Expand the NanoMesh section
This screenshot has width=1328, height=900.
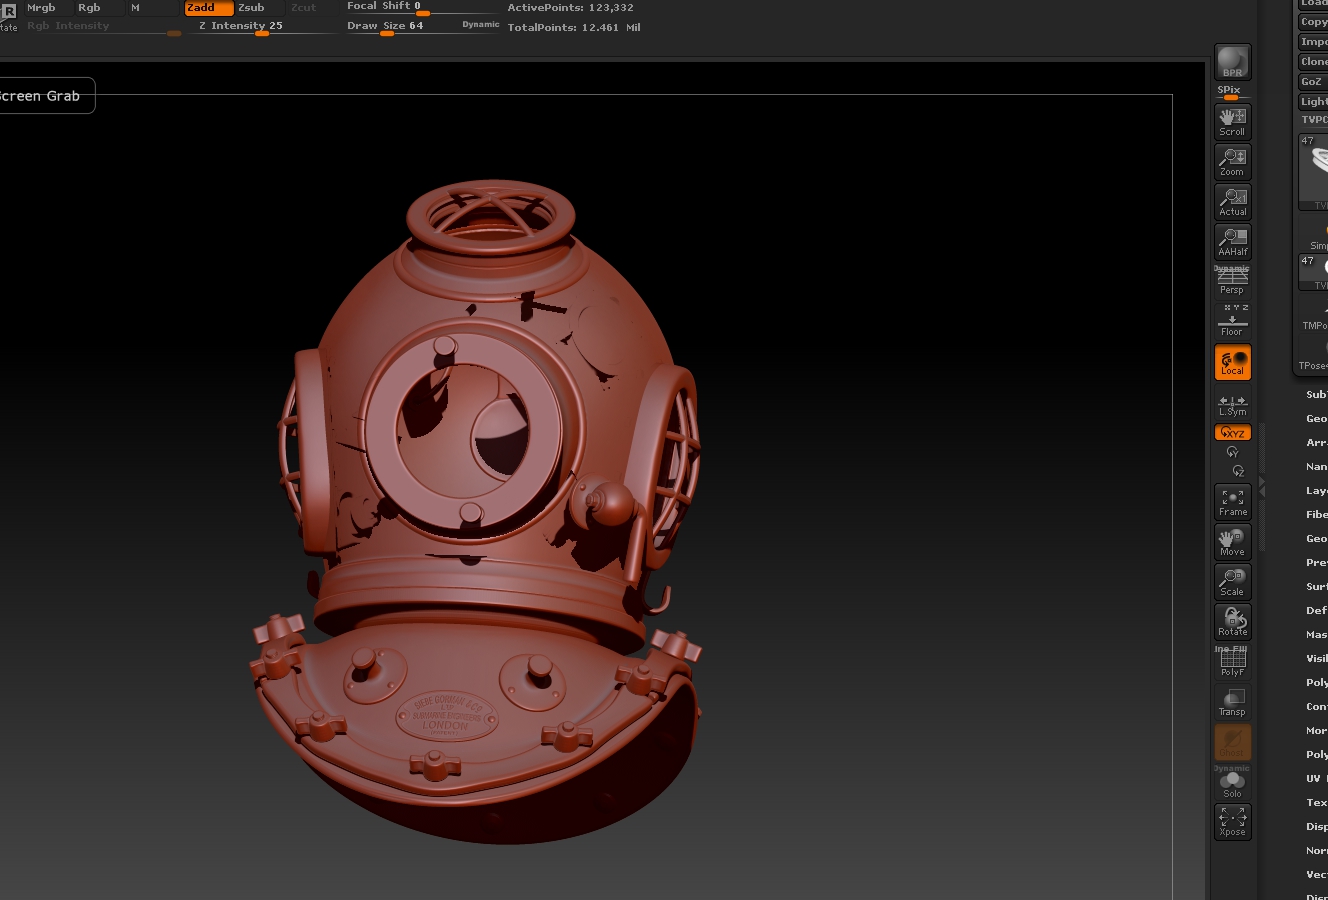tap(1316, 467)
